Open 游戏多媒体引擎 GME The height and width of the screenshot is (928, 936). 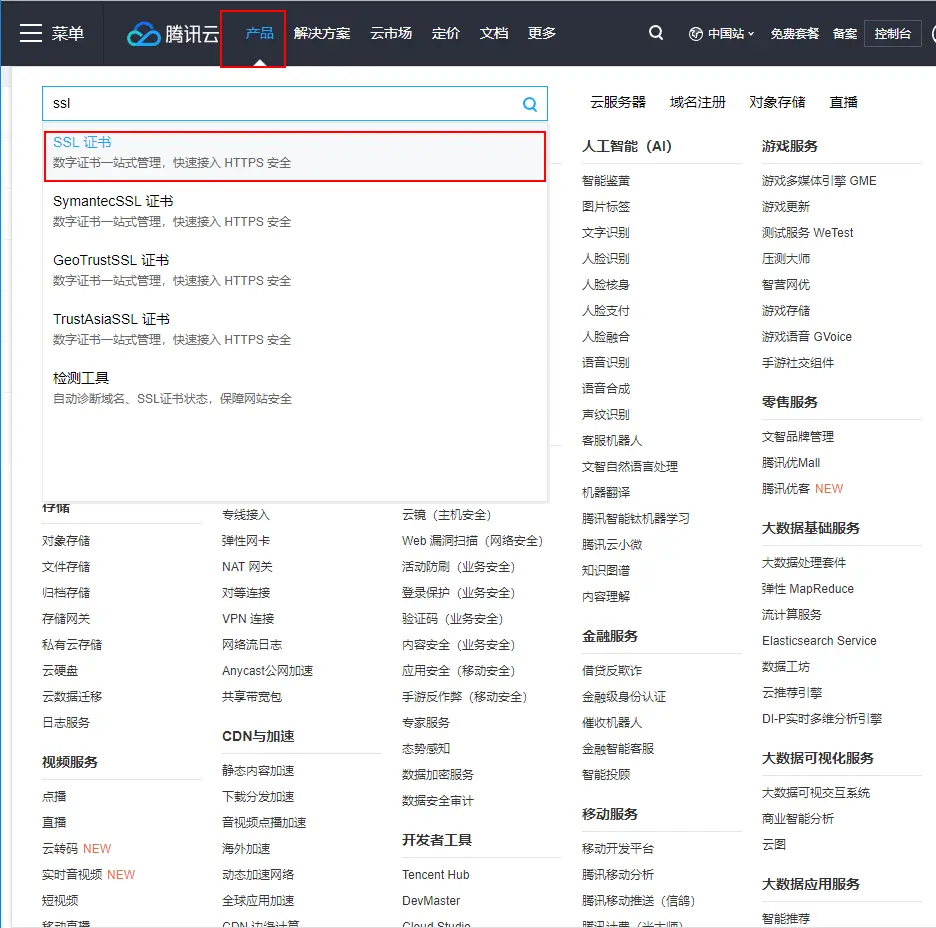point(819,181)
